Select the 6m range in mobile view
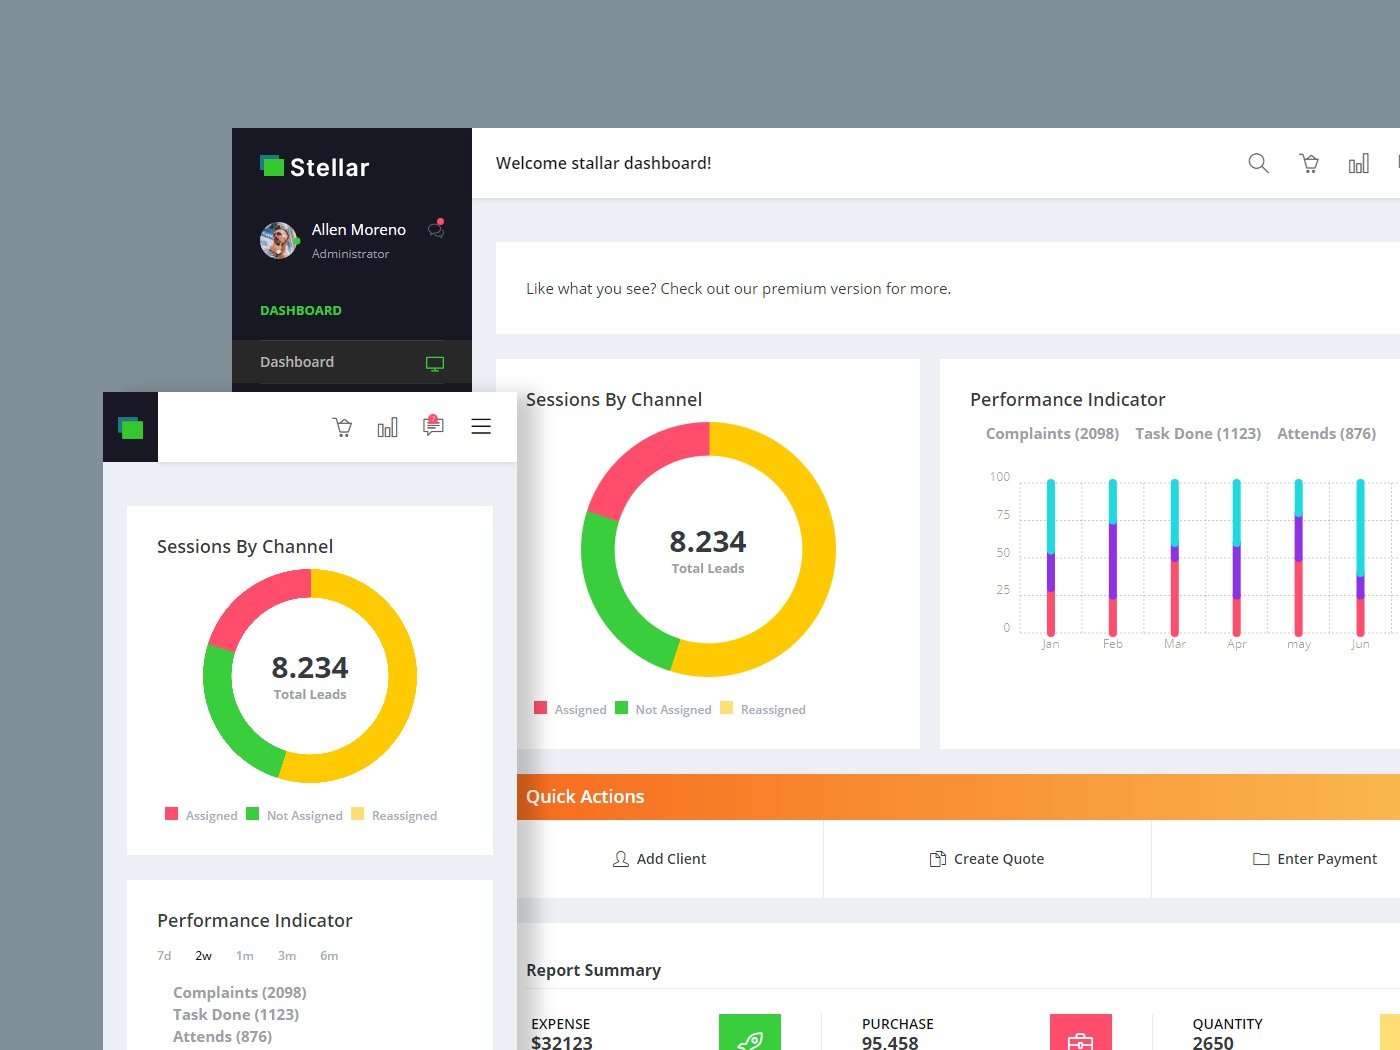Viewport: 1400px width, 1050px height. pyautogui.click(x=329, y=956)
